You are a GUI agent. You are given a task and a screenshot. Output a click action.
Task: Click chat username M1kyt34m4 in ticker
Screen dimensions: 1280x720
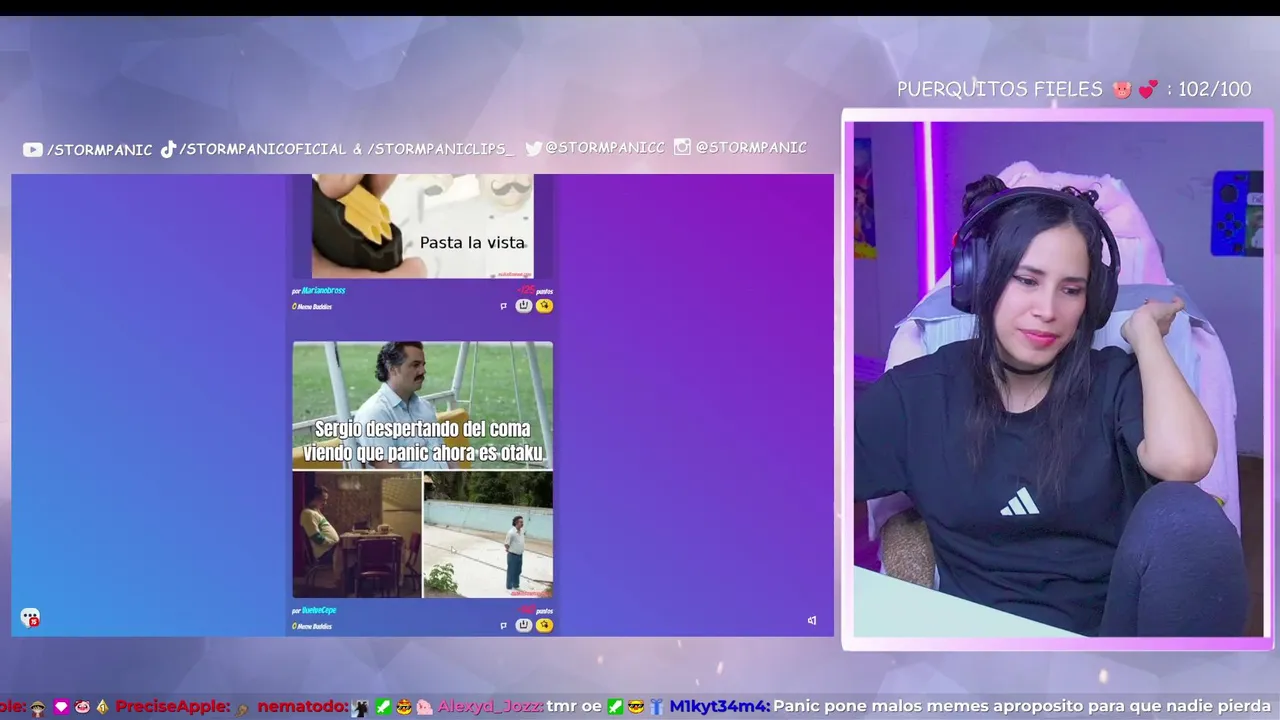[719, 706]
